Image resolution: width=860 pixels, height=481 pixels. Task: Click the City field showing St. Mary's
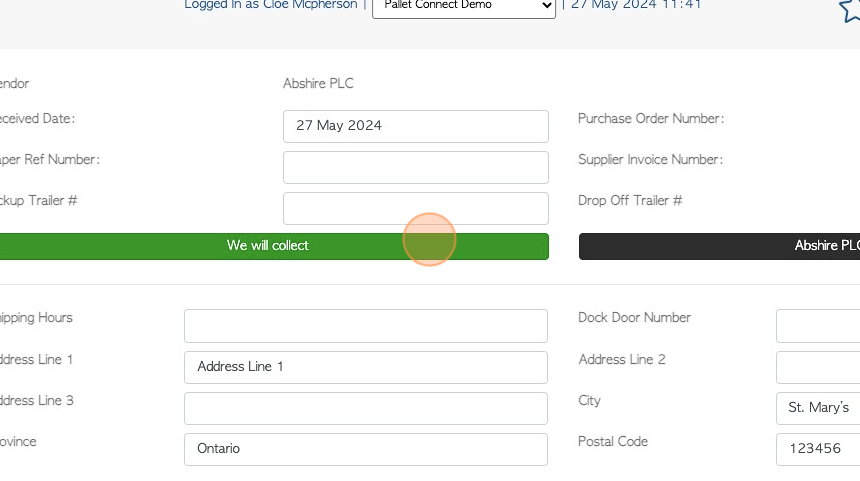point(818,408)
